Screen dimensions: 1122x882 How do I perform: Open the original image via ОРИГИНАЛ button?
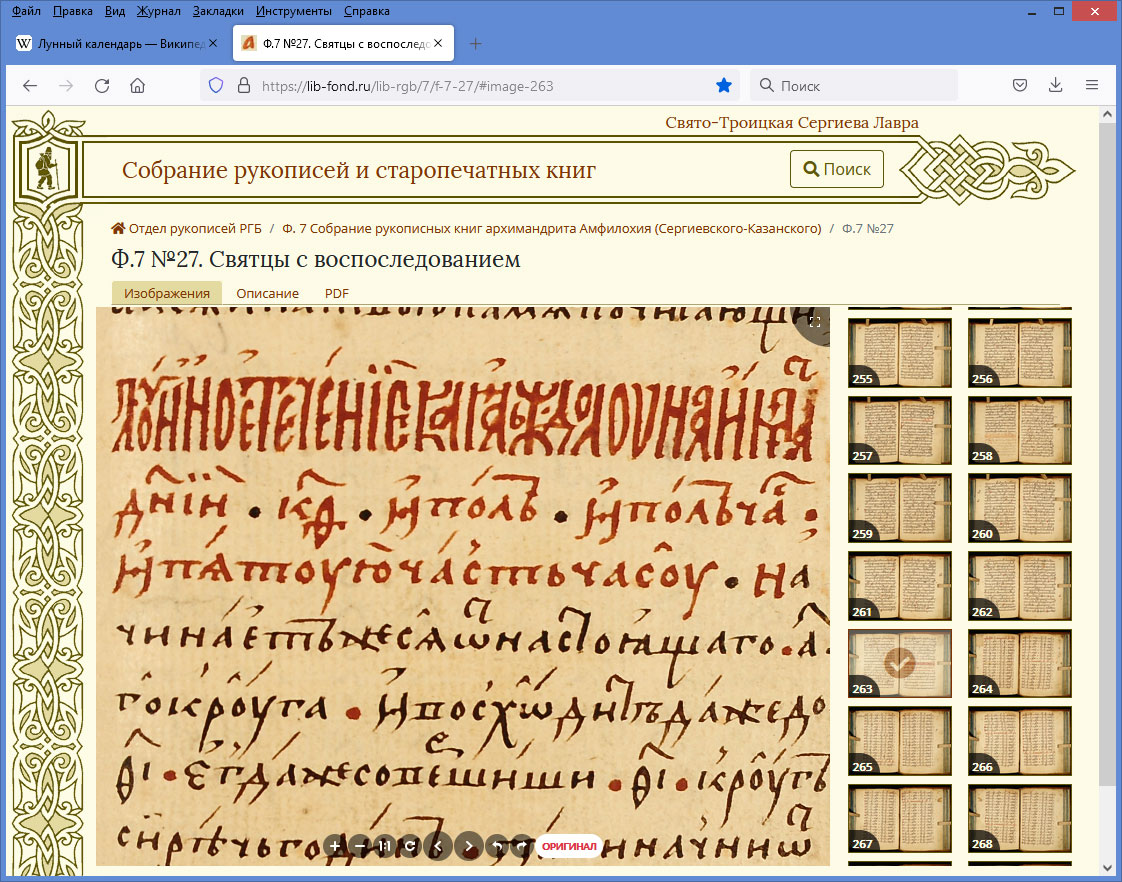tap(569, 846)
